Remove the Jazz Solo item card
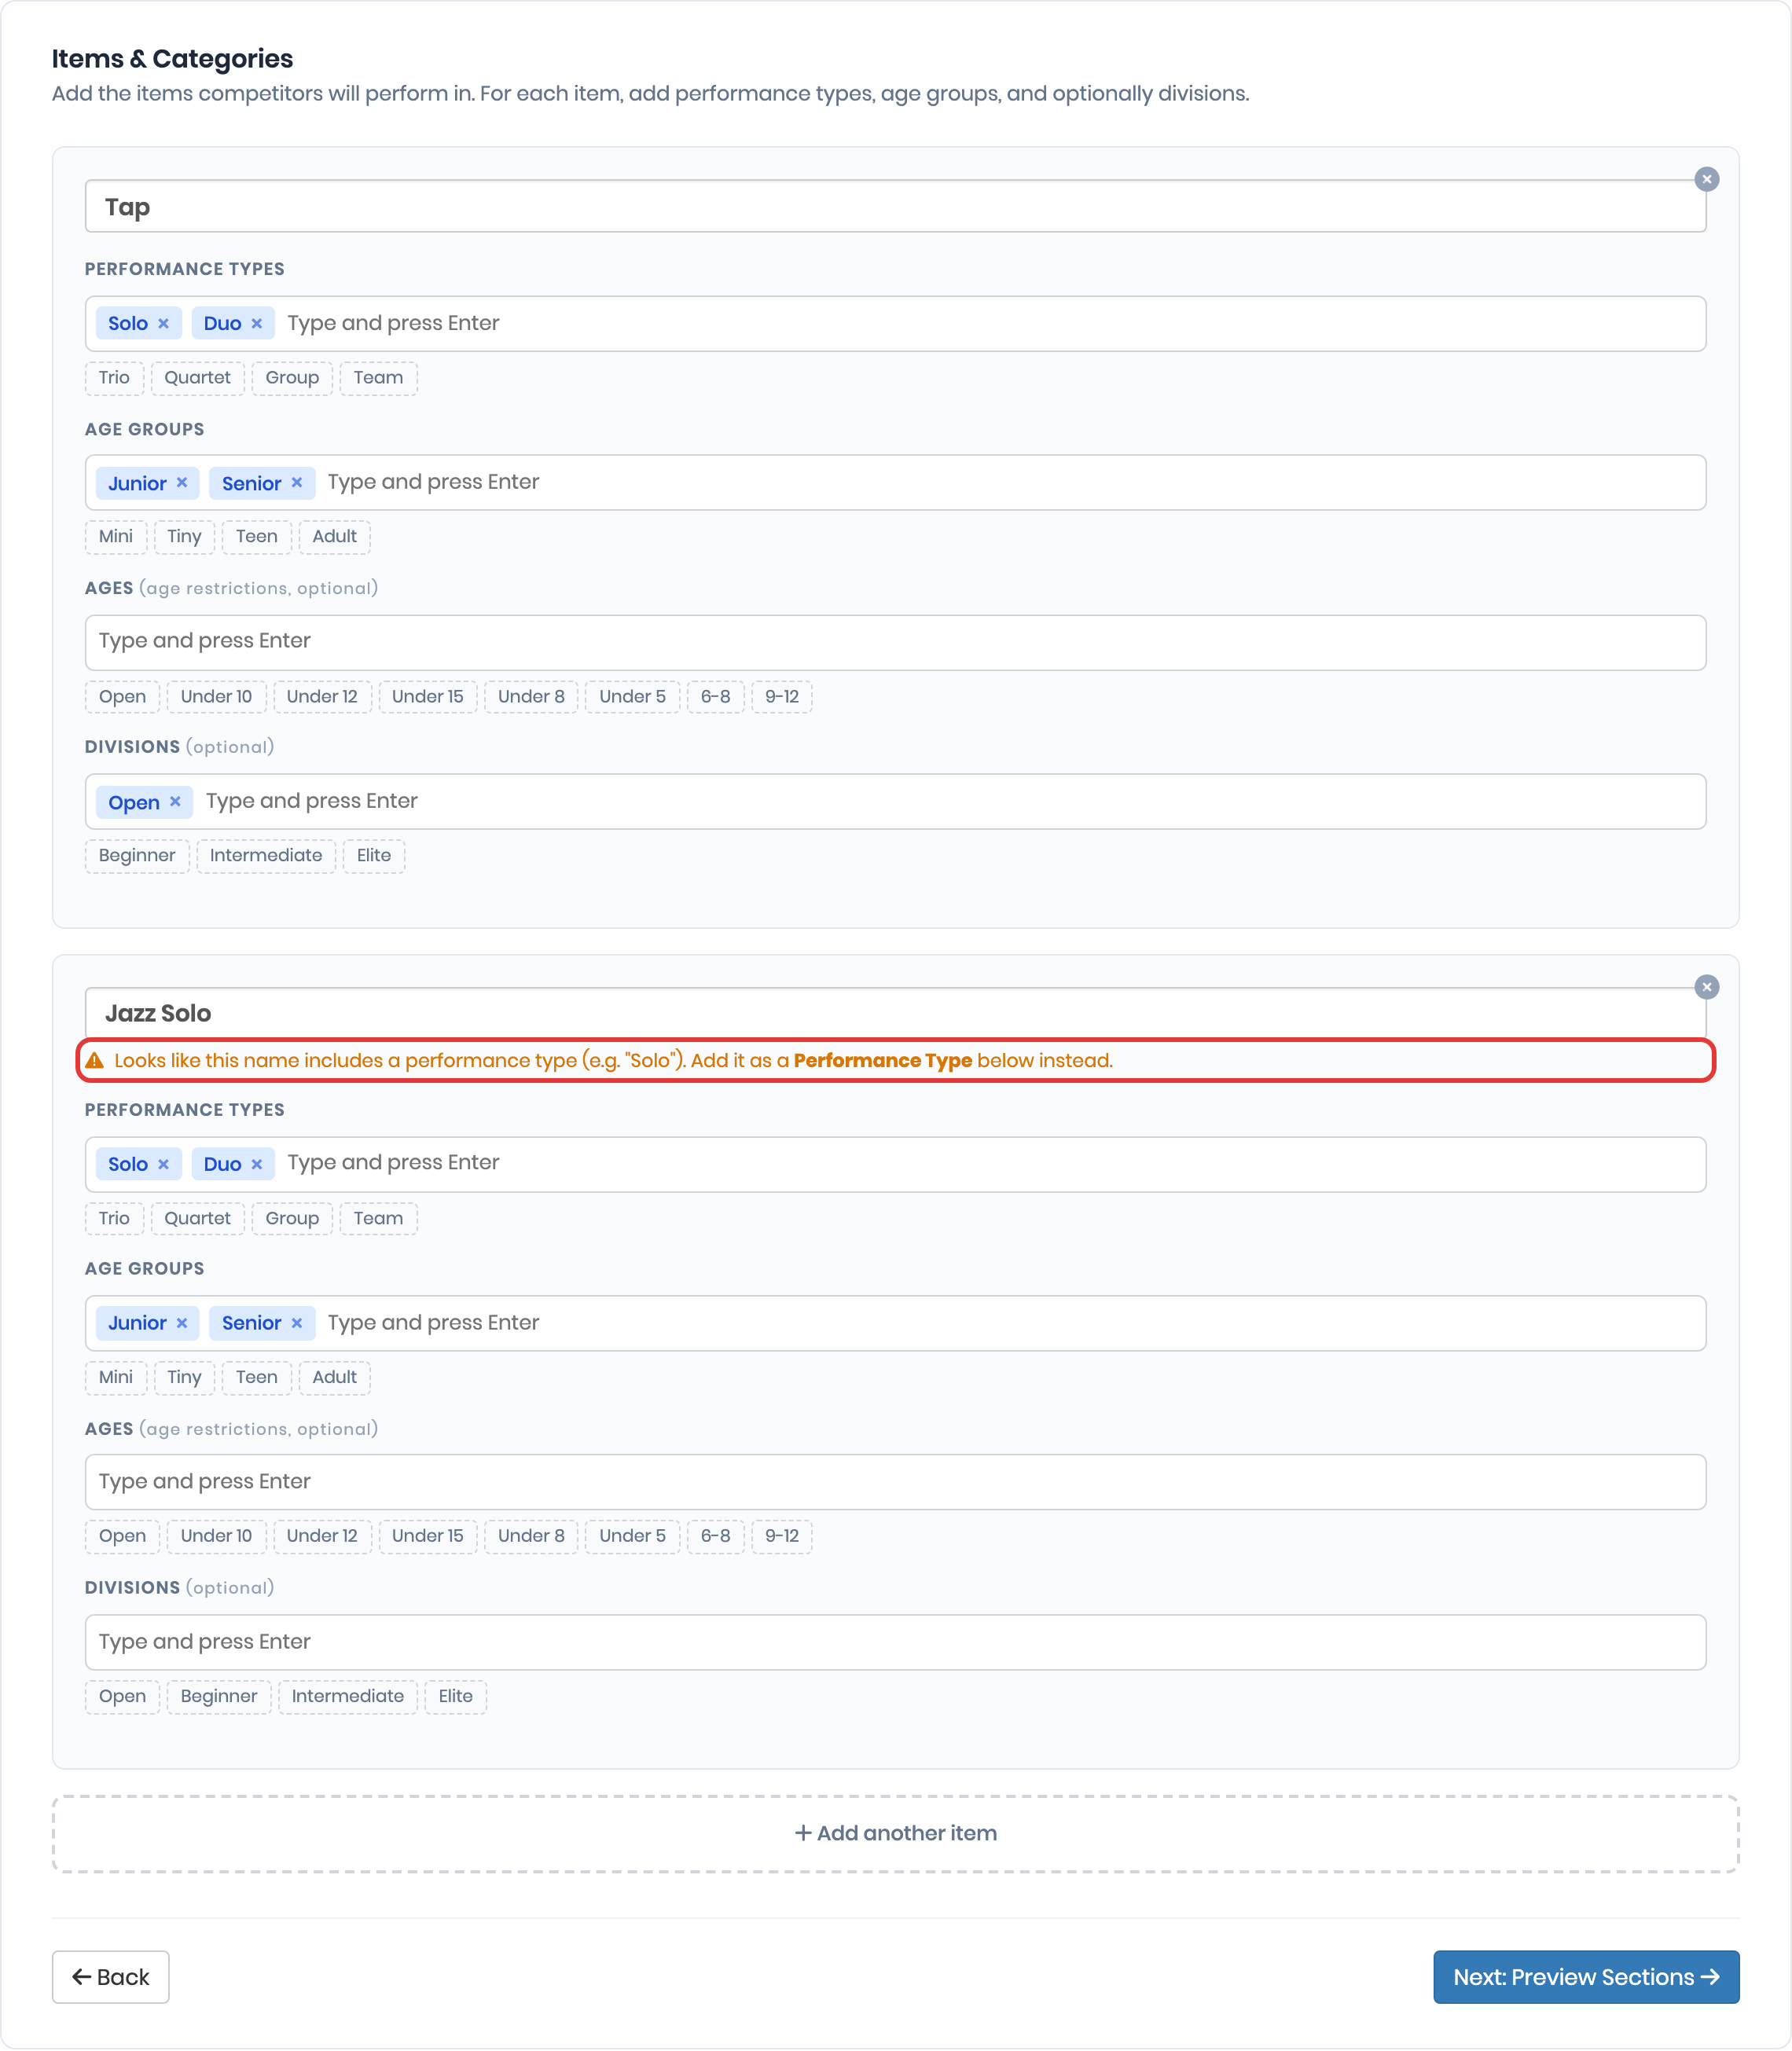 click(1706, 987)
